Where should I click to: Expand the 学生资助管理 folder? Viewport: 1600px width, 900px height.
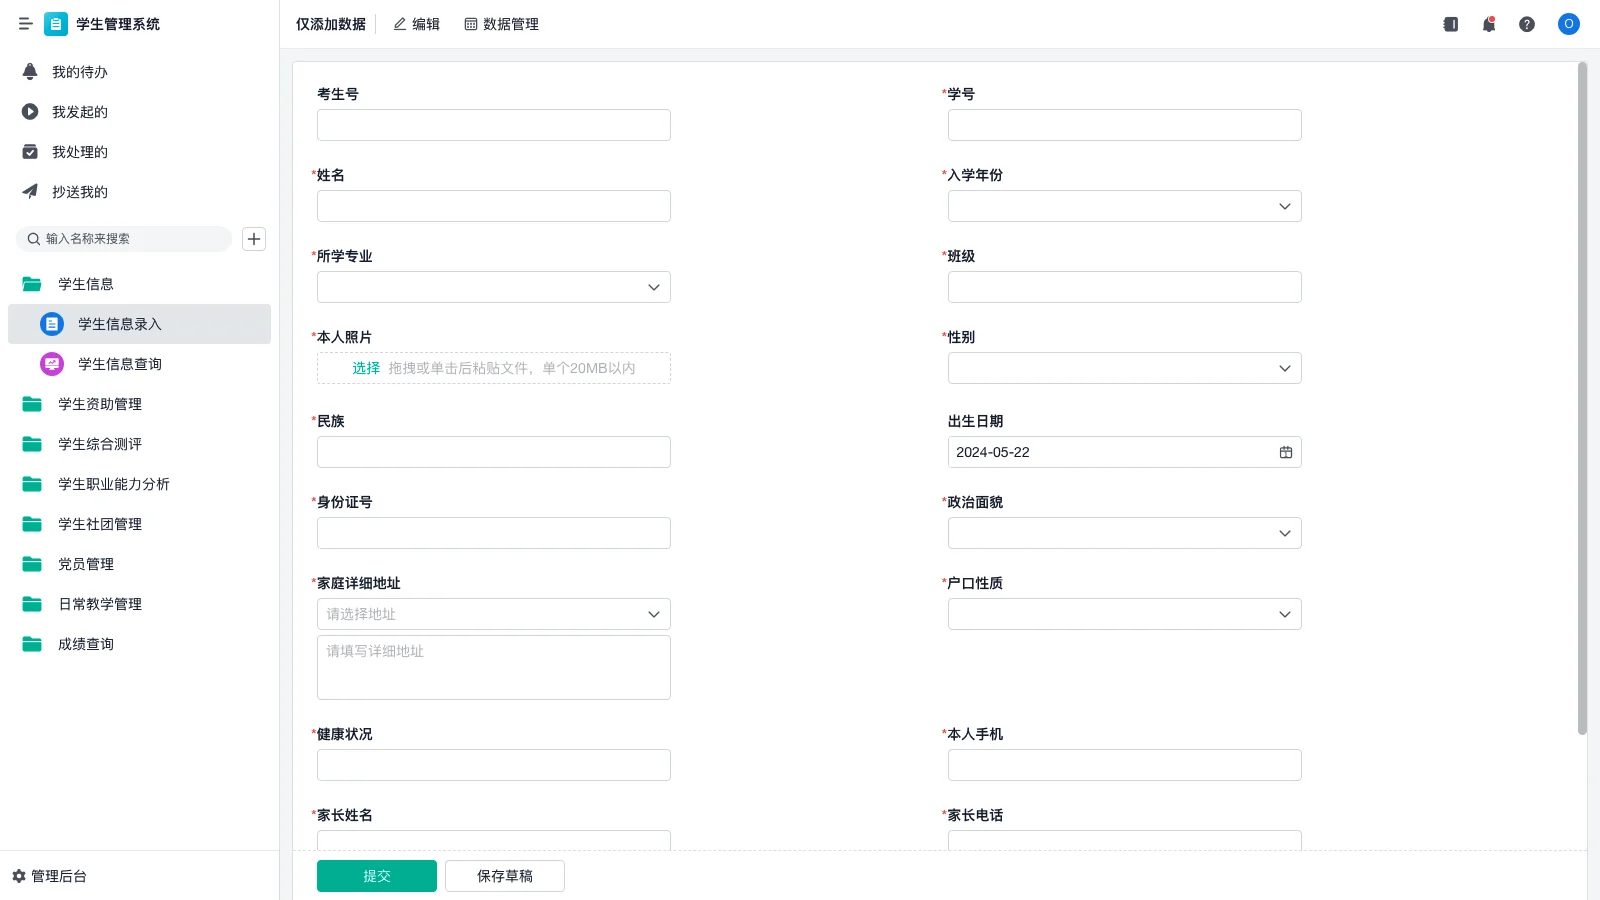click(x=98, y=404)
